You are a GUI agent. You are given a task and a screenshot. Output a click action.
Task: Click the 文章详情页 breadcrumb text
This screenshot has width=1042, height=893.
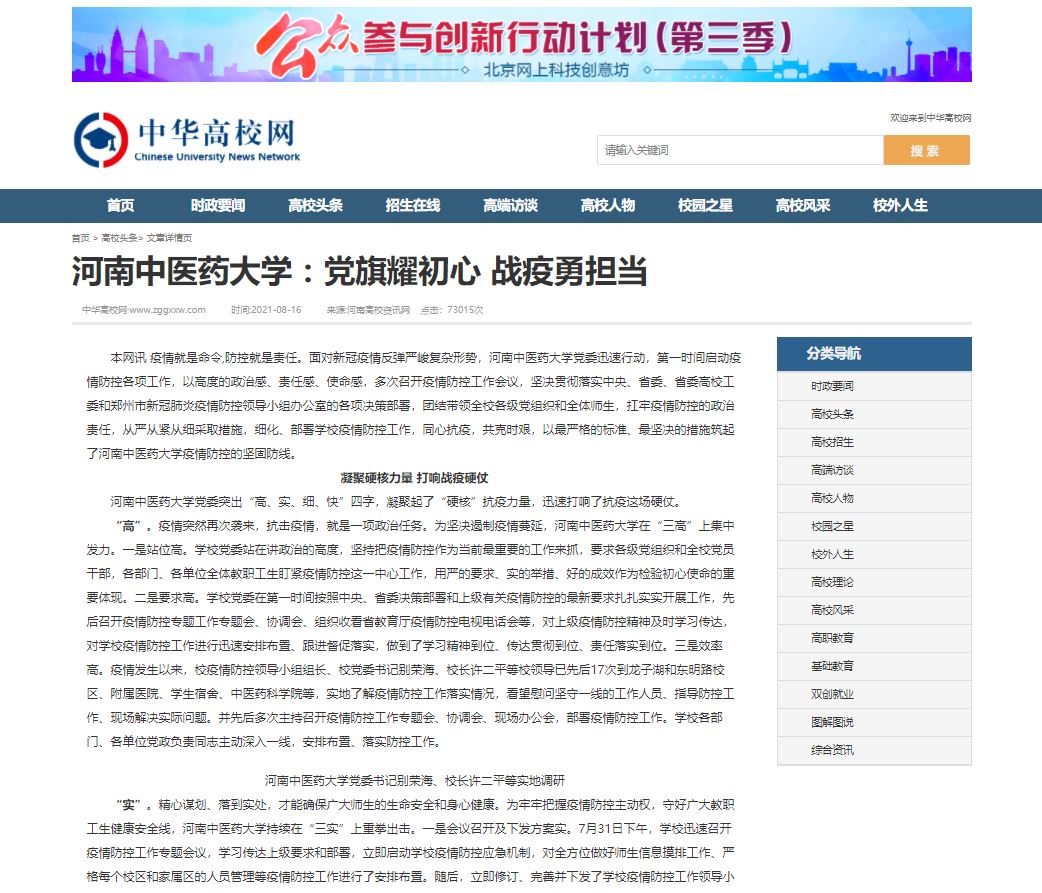click(169, 238)
